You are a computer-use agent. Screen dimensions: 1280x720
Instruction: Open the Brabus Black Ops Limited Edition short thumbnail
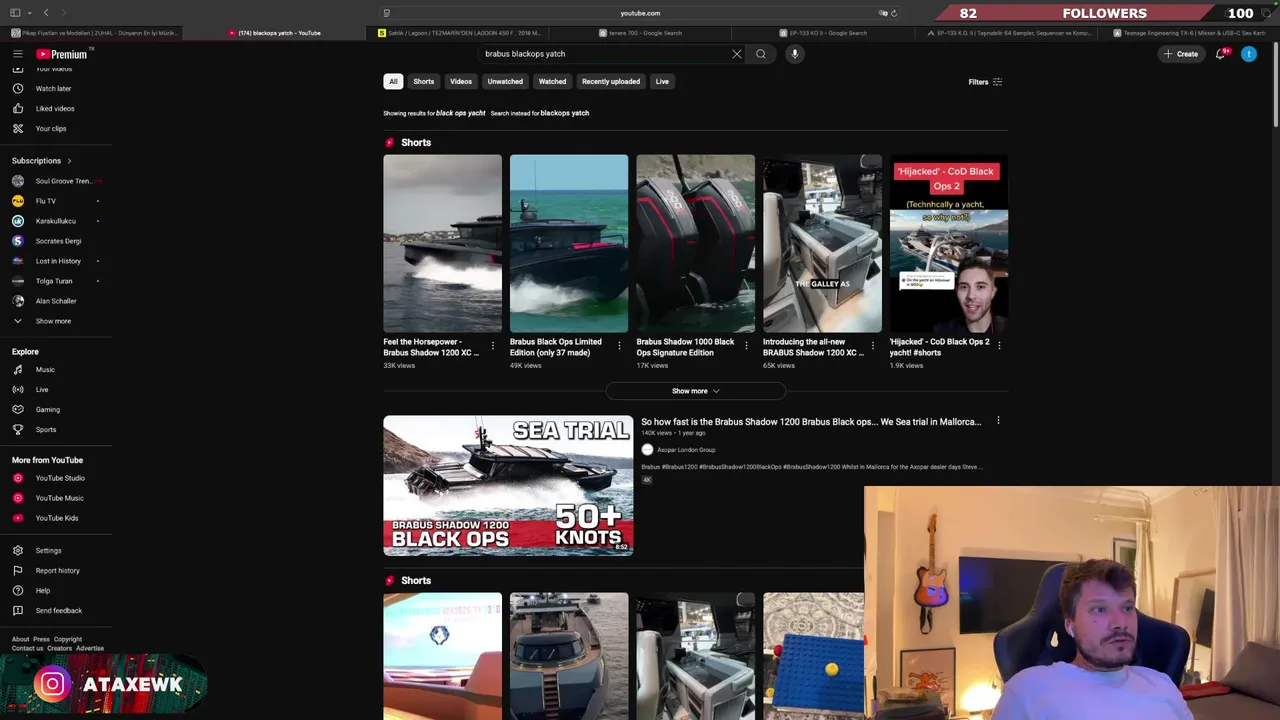point(569,243)
